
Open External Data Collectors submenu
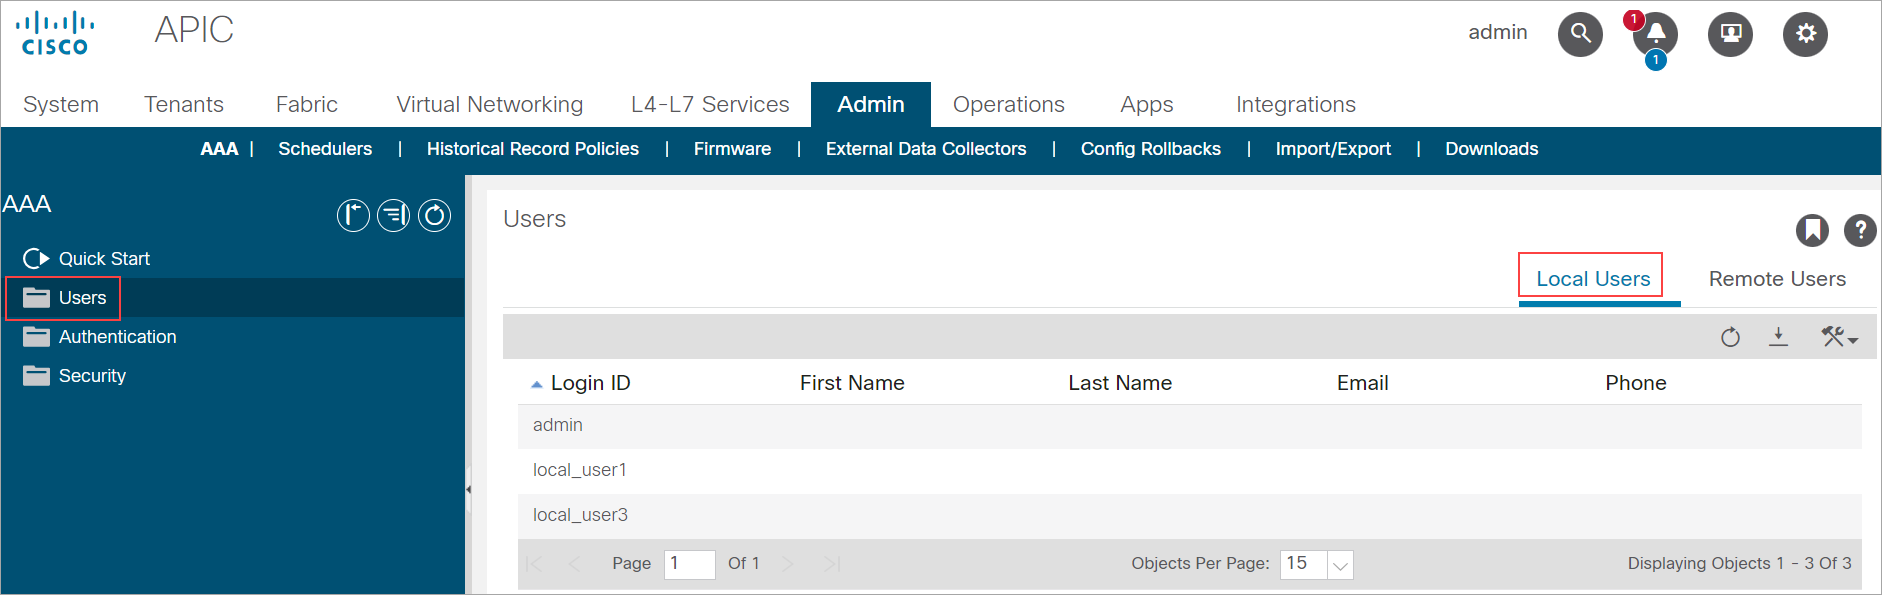926,149
